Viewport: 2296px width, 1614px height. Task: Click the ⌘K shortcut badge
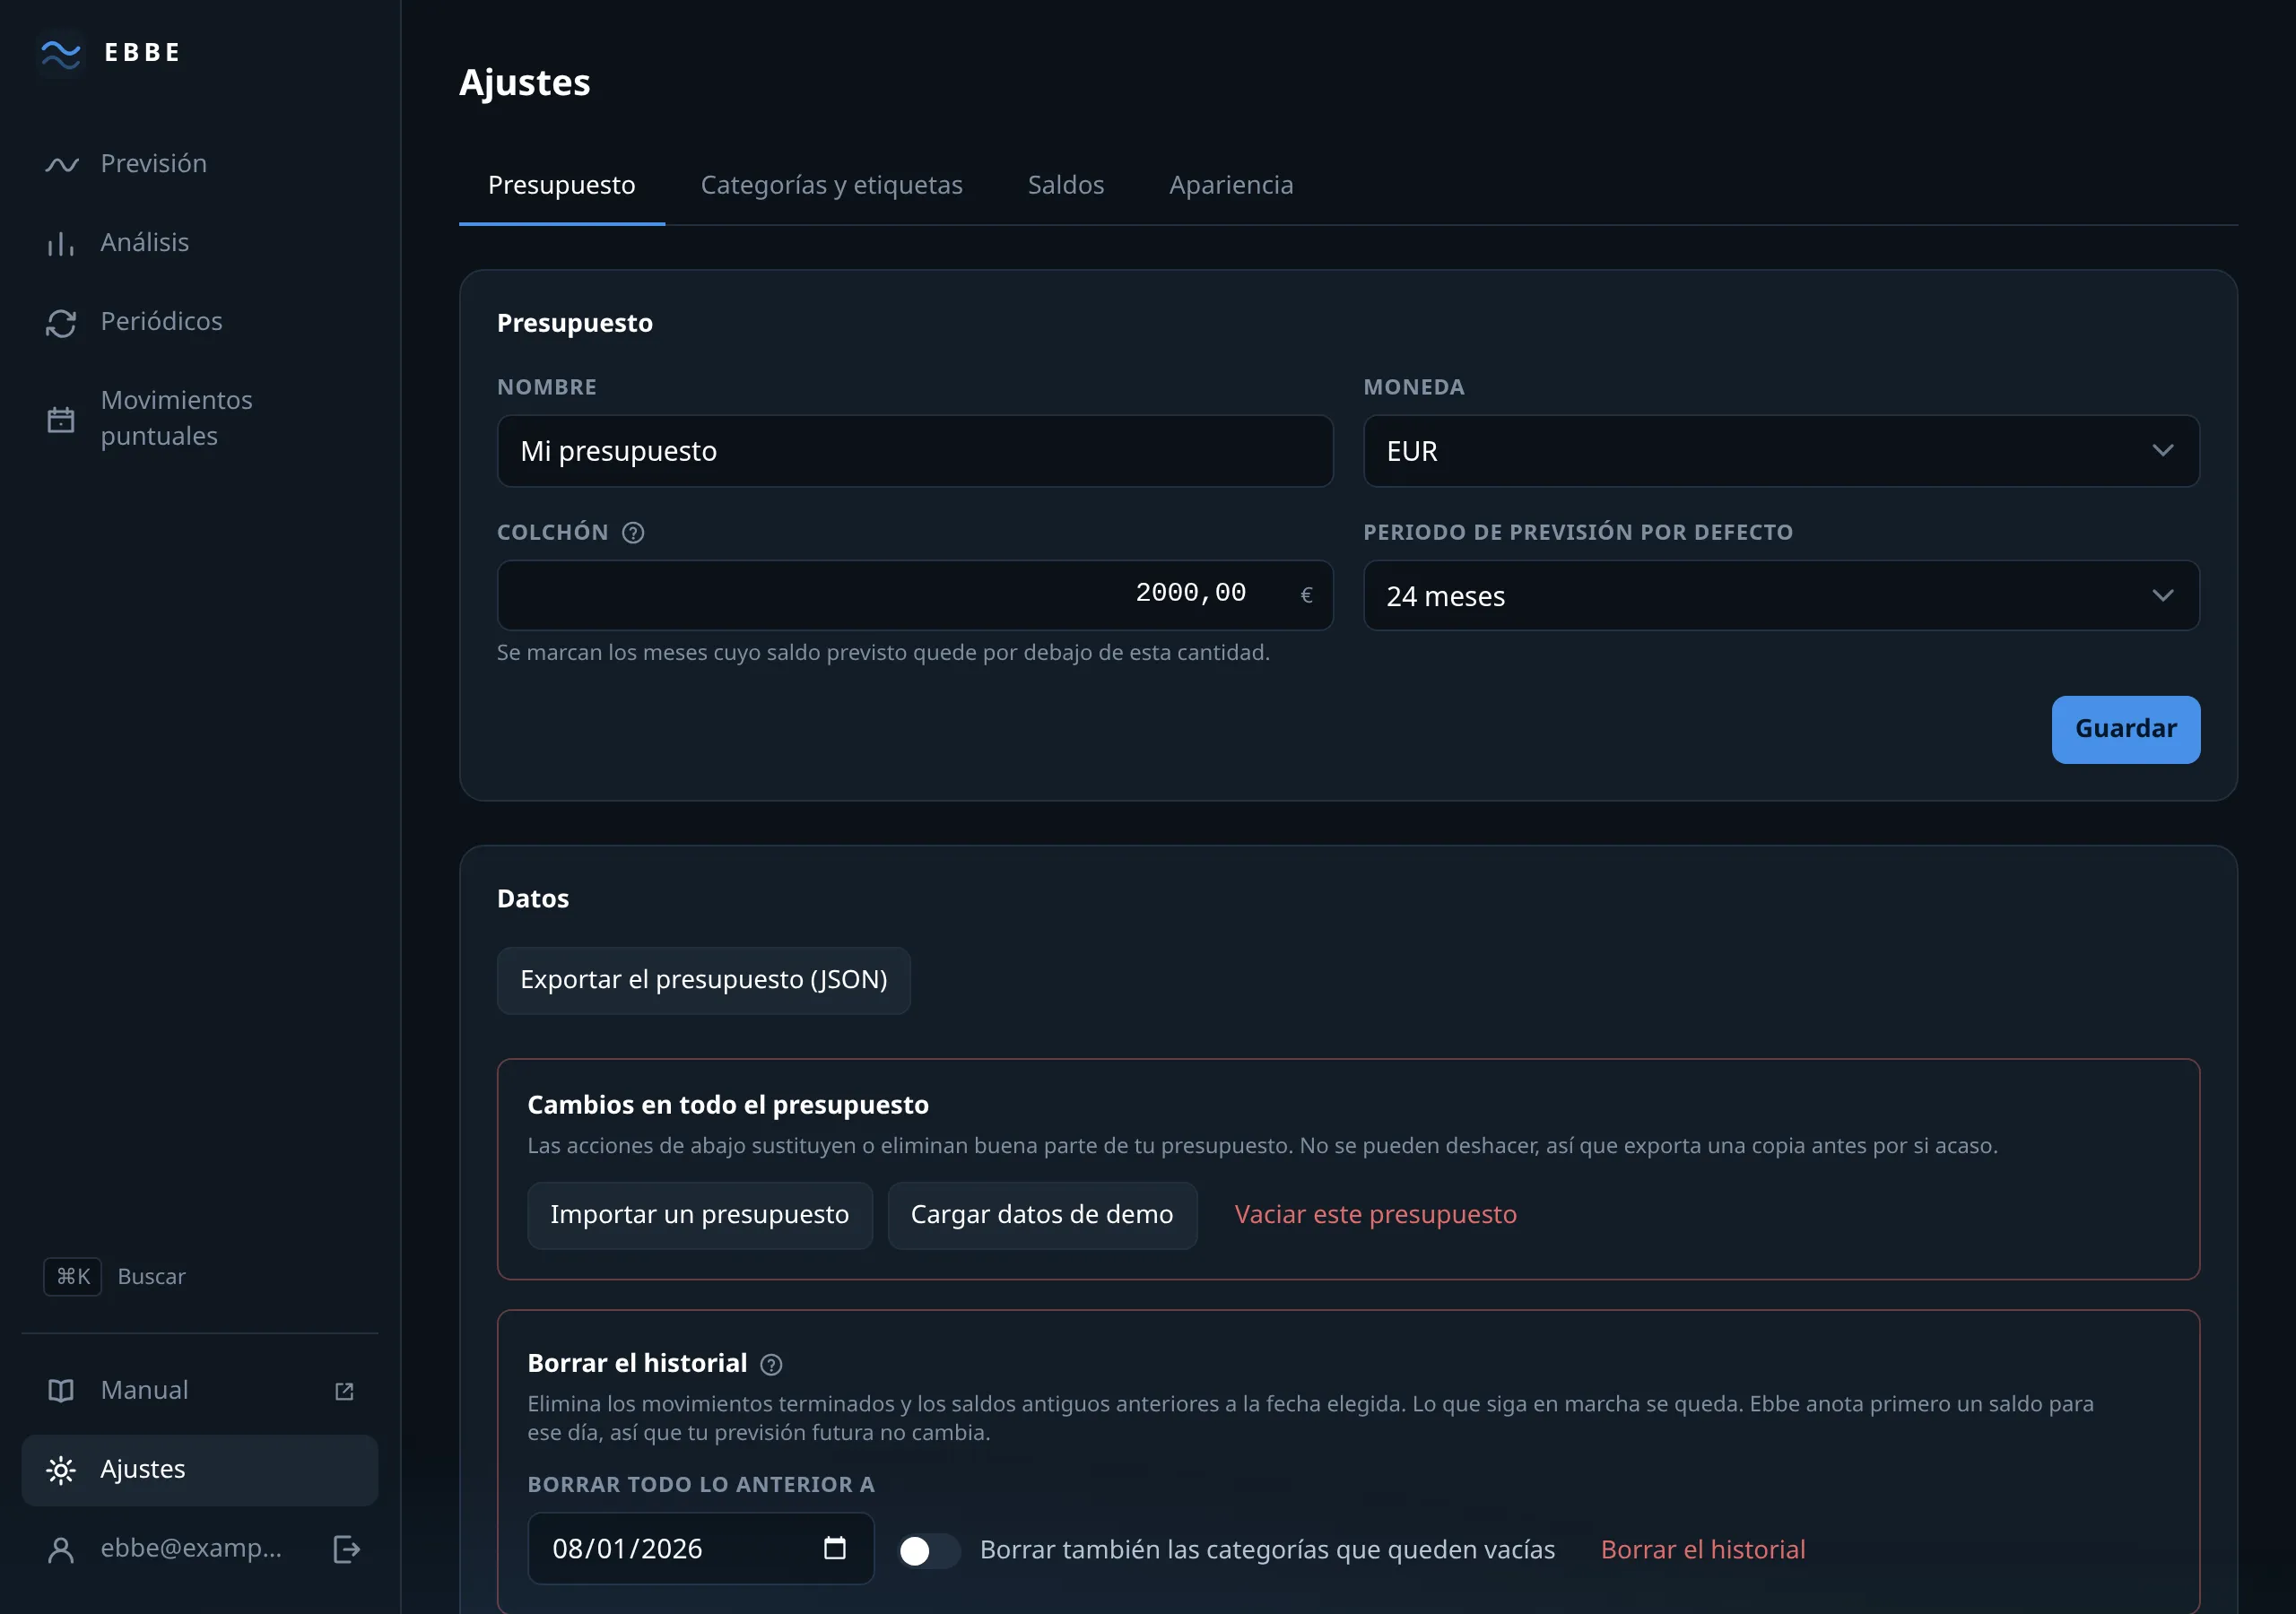point(73,1277)
